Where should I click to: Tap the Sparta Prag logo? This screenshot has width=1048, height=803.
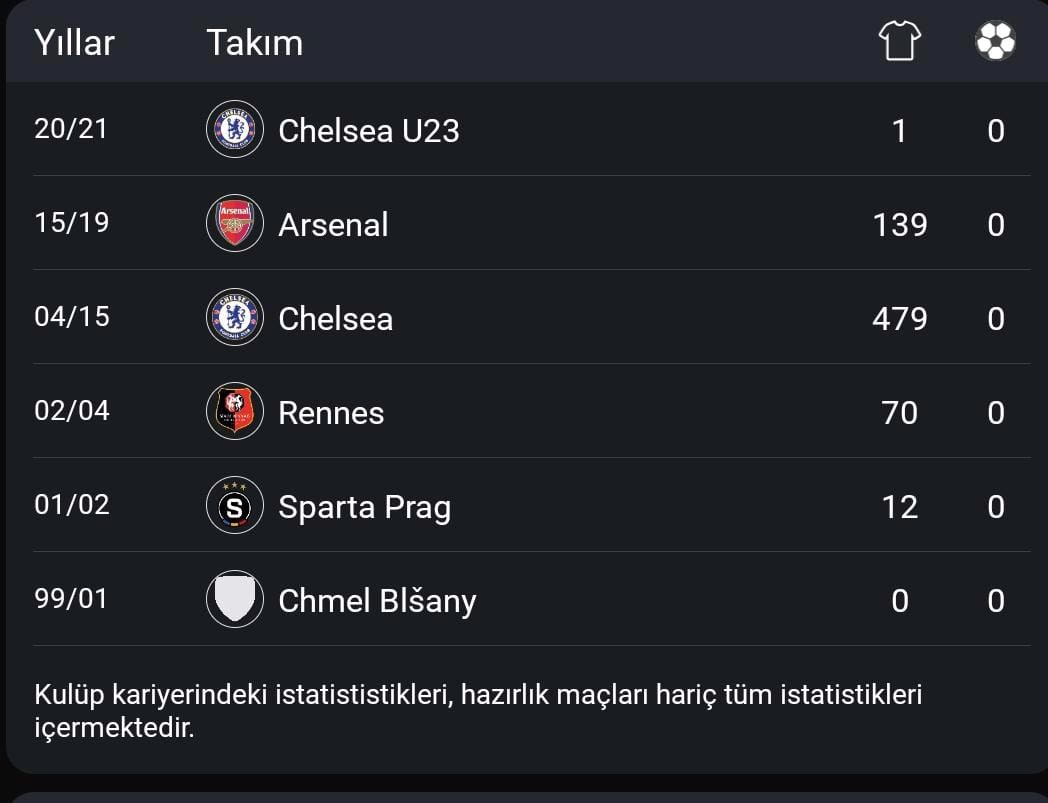coord(235,505)
